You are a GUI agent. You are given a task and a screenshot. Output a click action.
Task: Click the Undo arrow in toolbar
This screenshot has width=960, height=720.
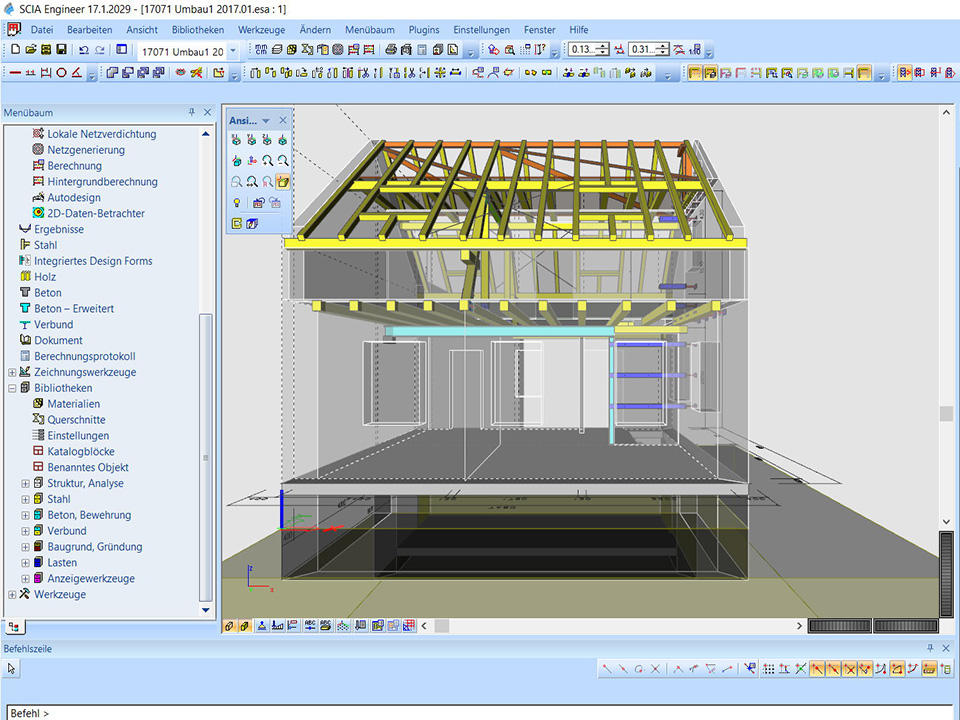pos(83,49)
